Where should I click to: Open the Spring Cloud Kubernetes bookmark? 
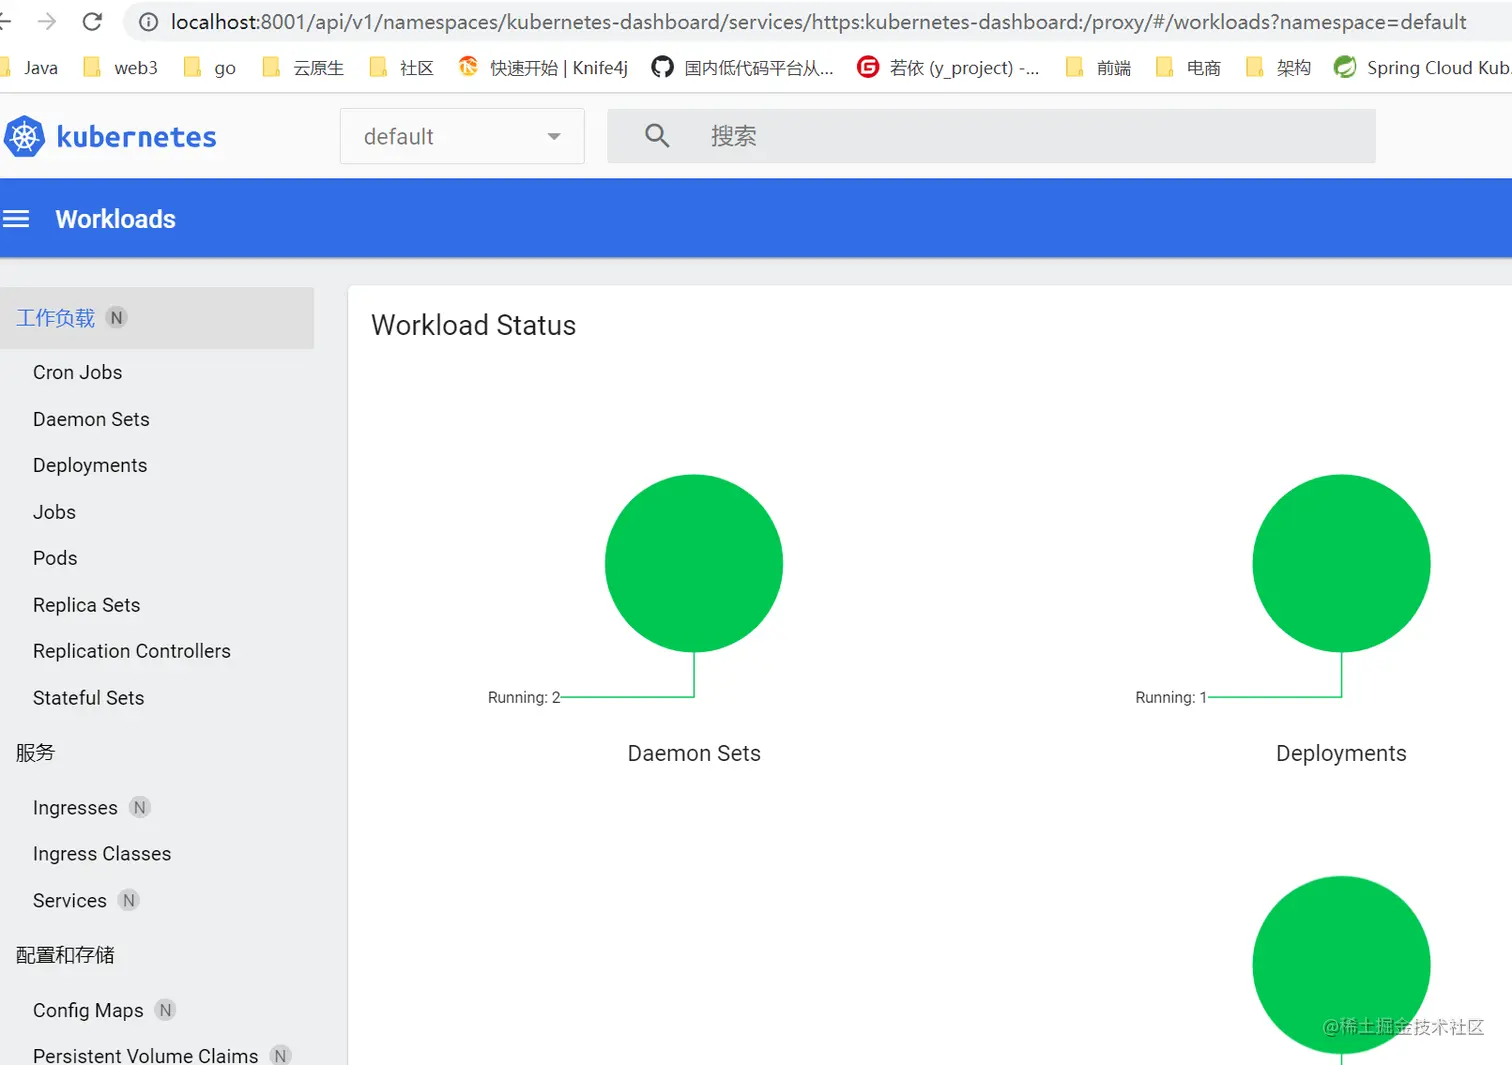(x=1423, y=67)
